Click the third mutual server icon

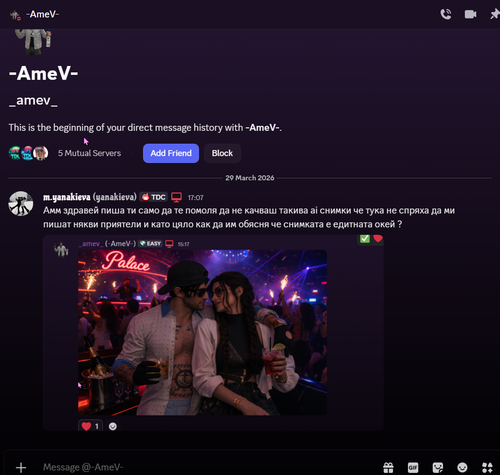pos(41,153)
